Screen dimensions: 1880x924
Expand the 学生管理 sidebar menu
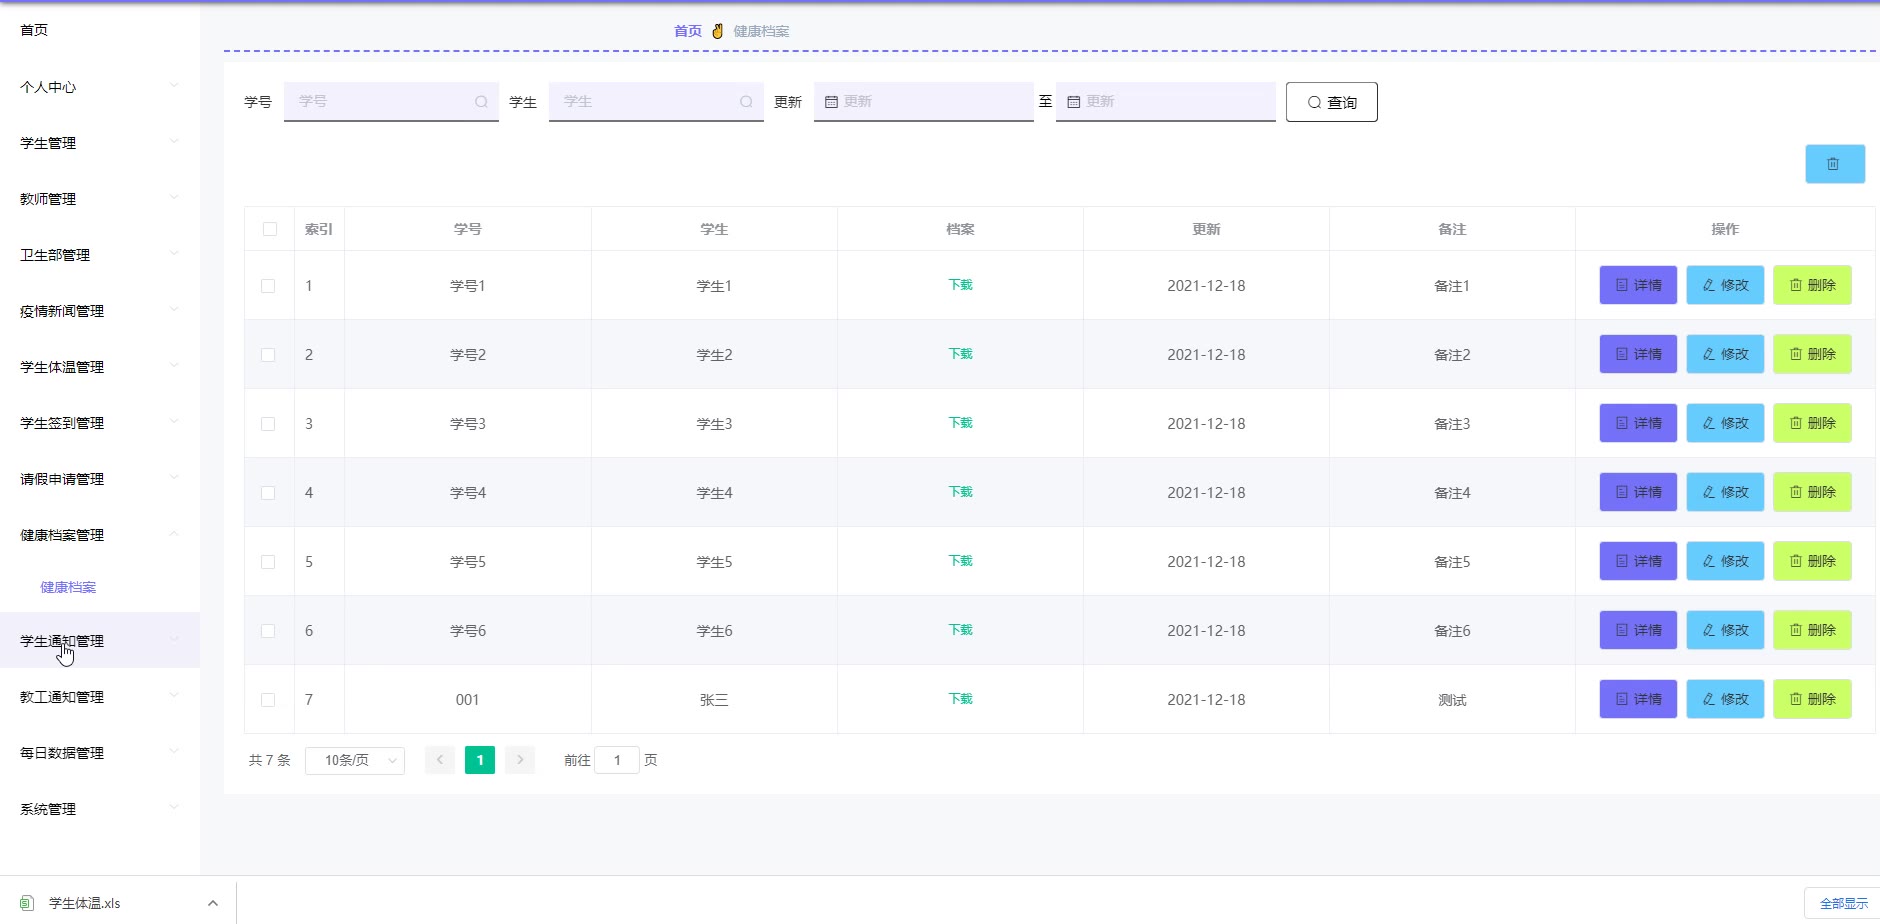pyautogui.click(x=98, y=143)
